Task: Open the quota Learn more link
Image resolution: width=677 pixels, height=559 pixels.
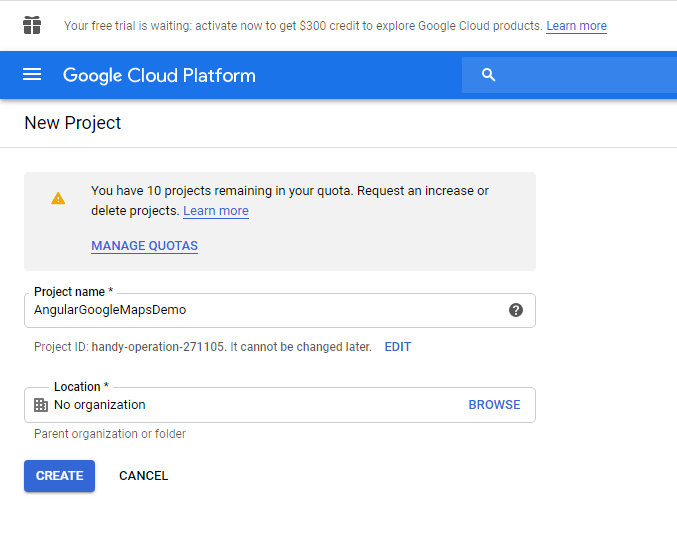Action: (216, 211)
